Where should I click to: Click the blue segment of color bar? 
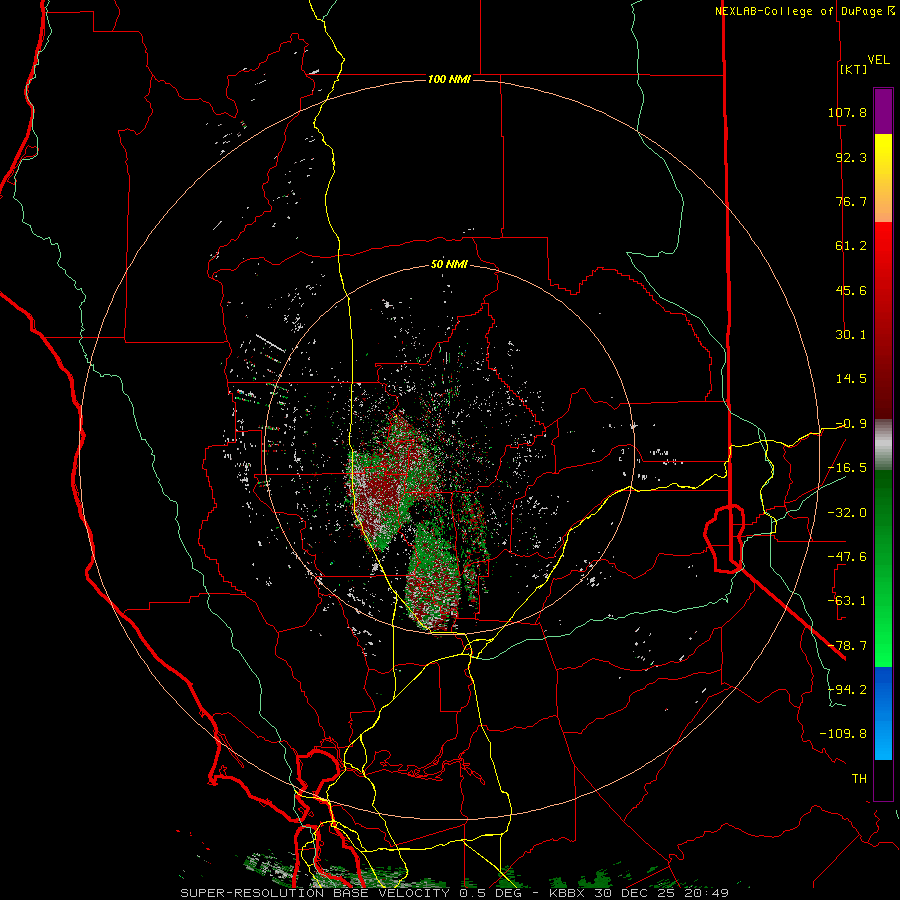pyautogui.click(x=883, y=713)
